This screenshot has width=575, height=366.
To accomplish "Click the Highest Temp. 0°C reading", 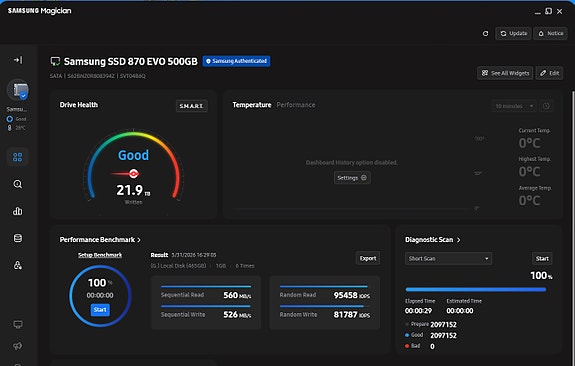I will (529, 172).
